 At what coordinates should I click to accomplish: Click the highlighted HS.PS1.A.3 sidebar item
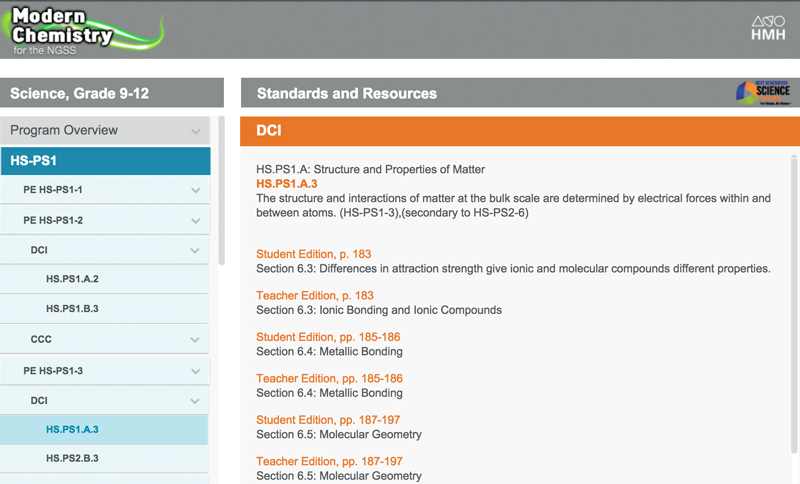point(72,429)
